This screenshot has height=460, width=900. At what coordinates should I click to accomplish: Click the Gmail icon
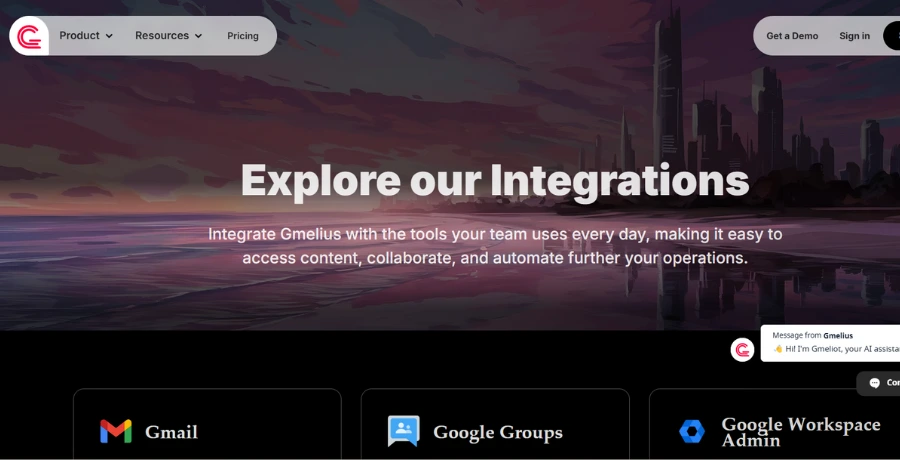116,431
